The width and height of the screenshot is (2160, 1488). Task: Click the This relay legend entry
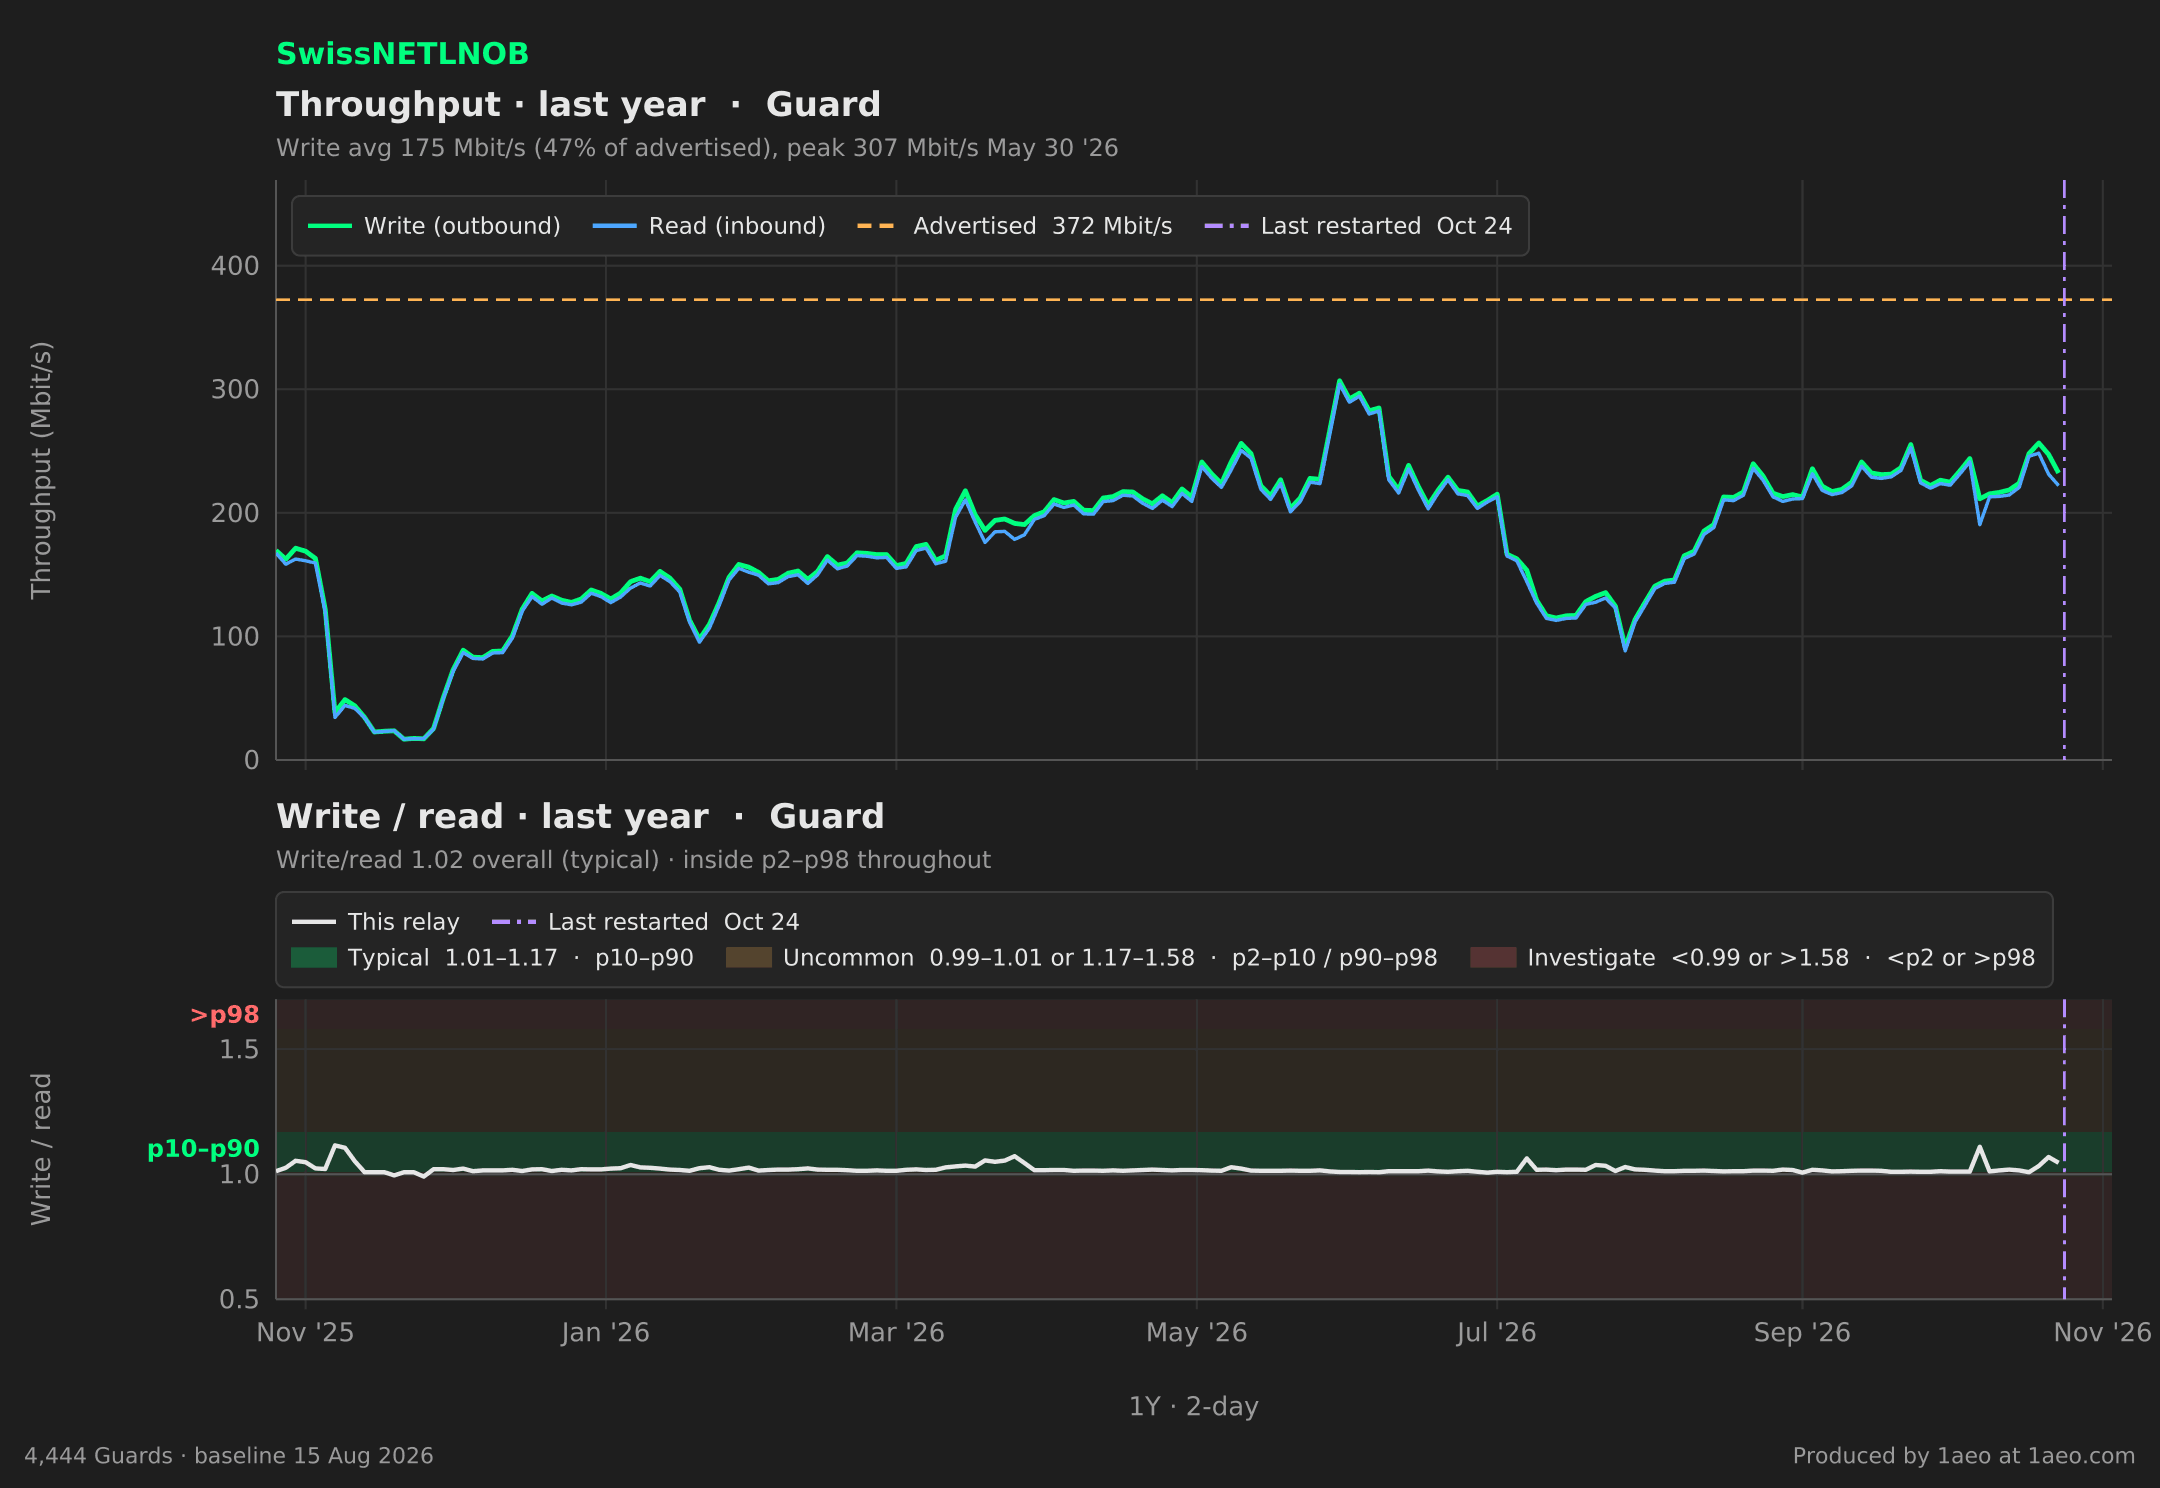pos(376,922)
